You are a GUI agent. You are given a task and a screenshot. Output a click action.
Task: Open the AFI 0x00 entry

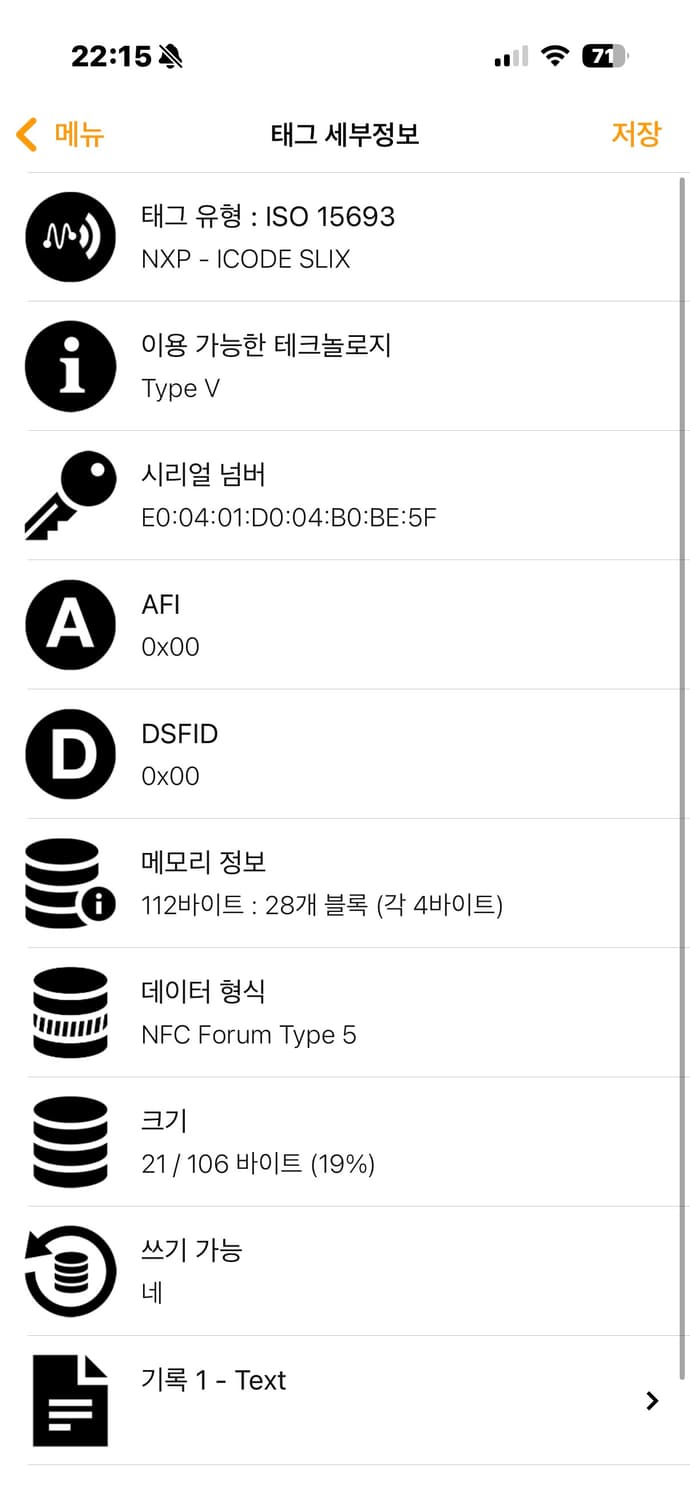(x=300, y=624)
